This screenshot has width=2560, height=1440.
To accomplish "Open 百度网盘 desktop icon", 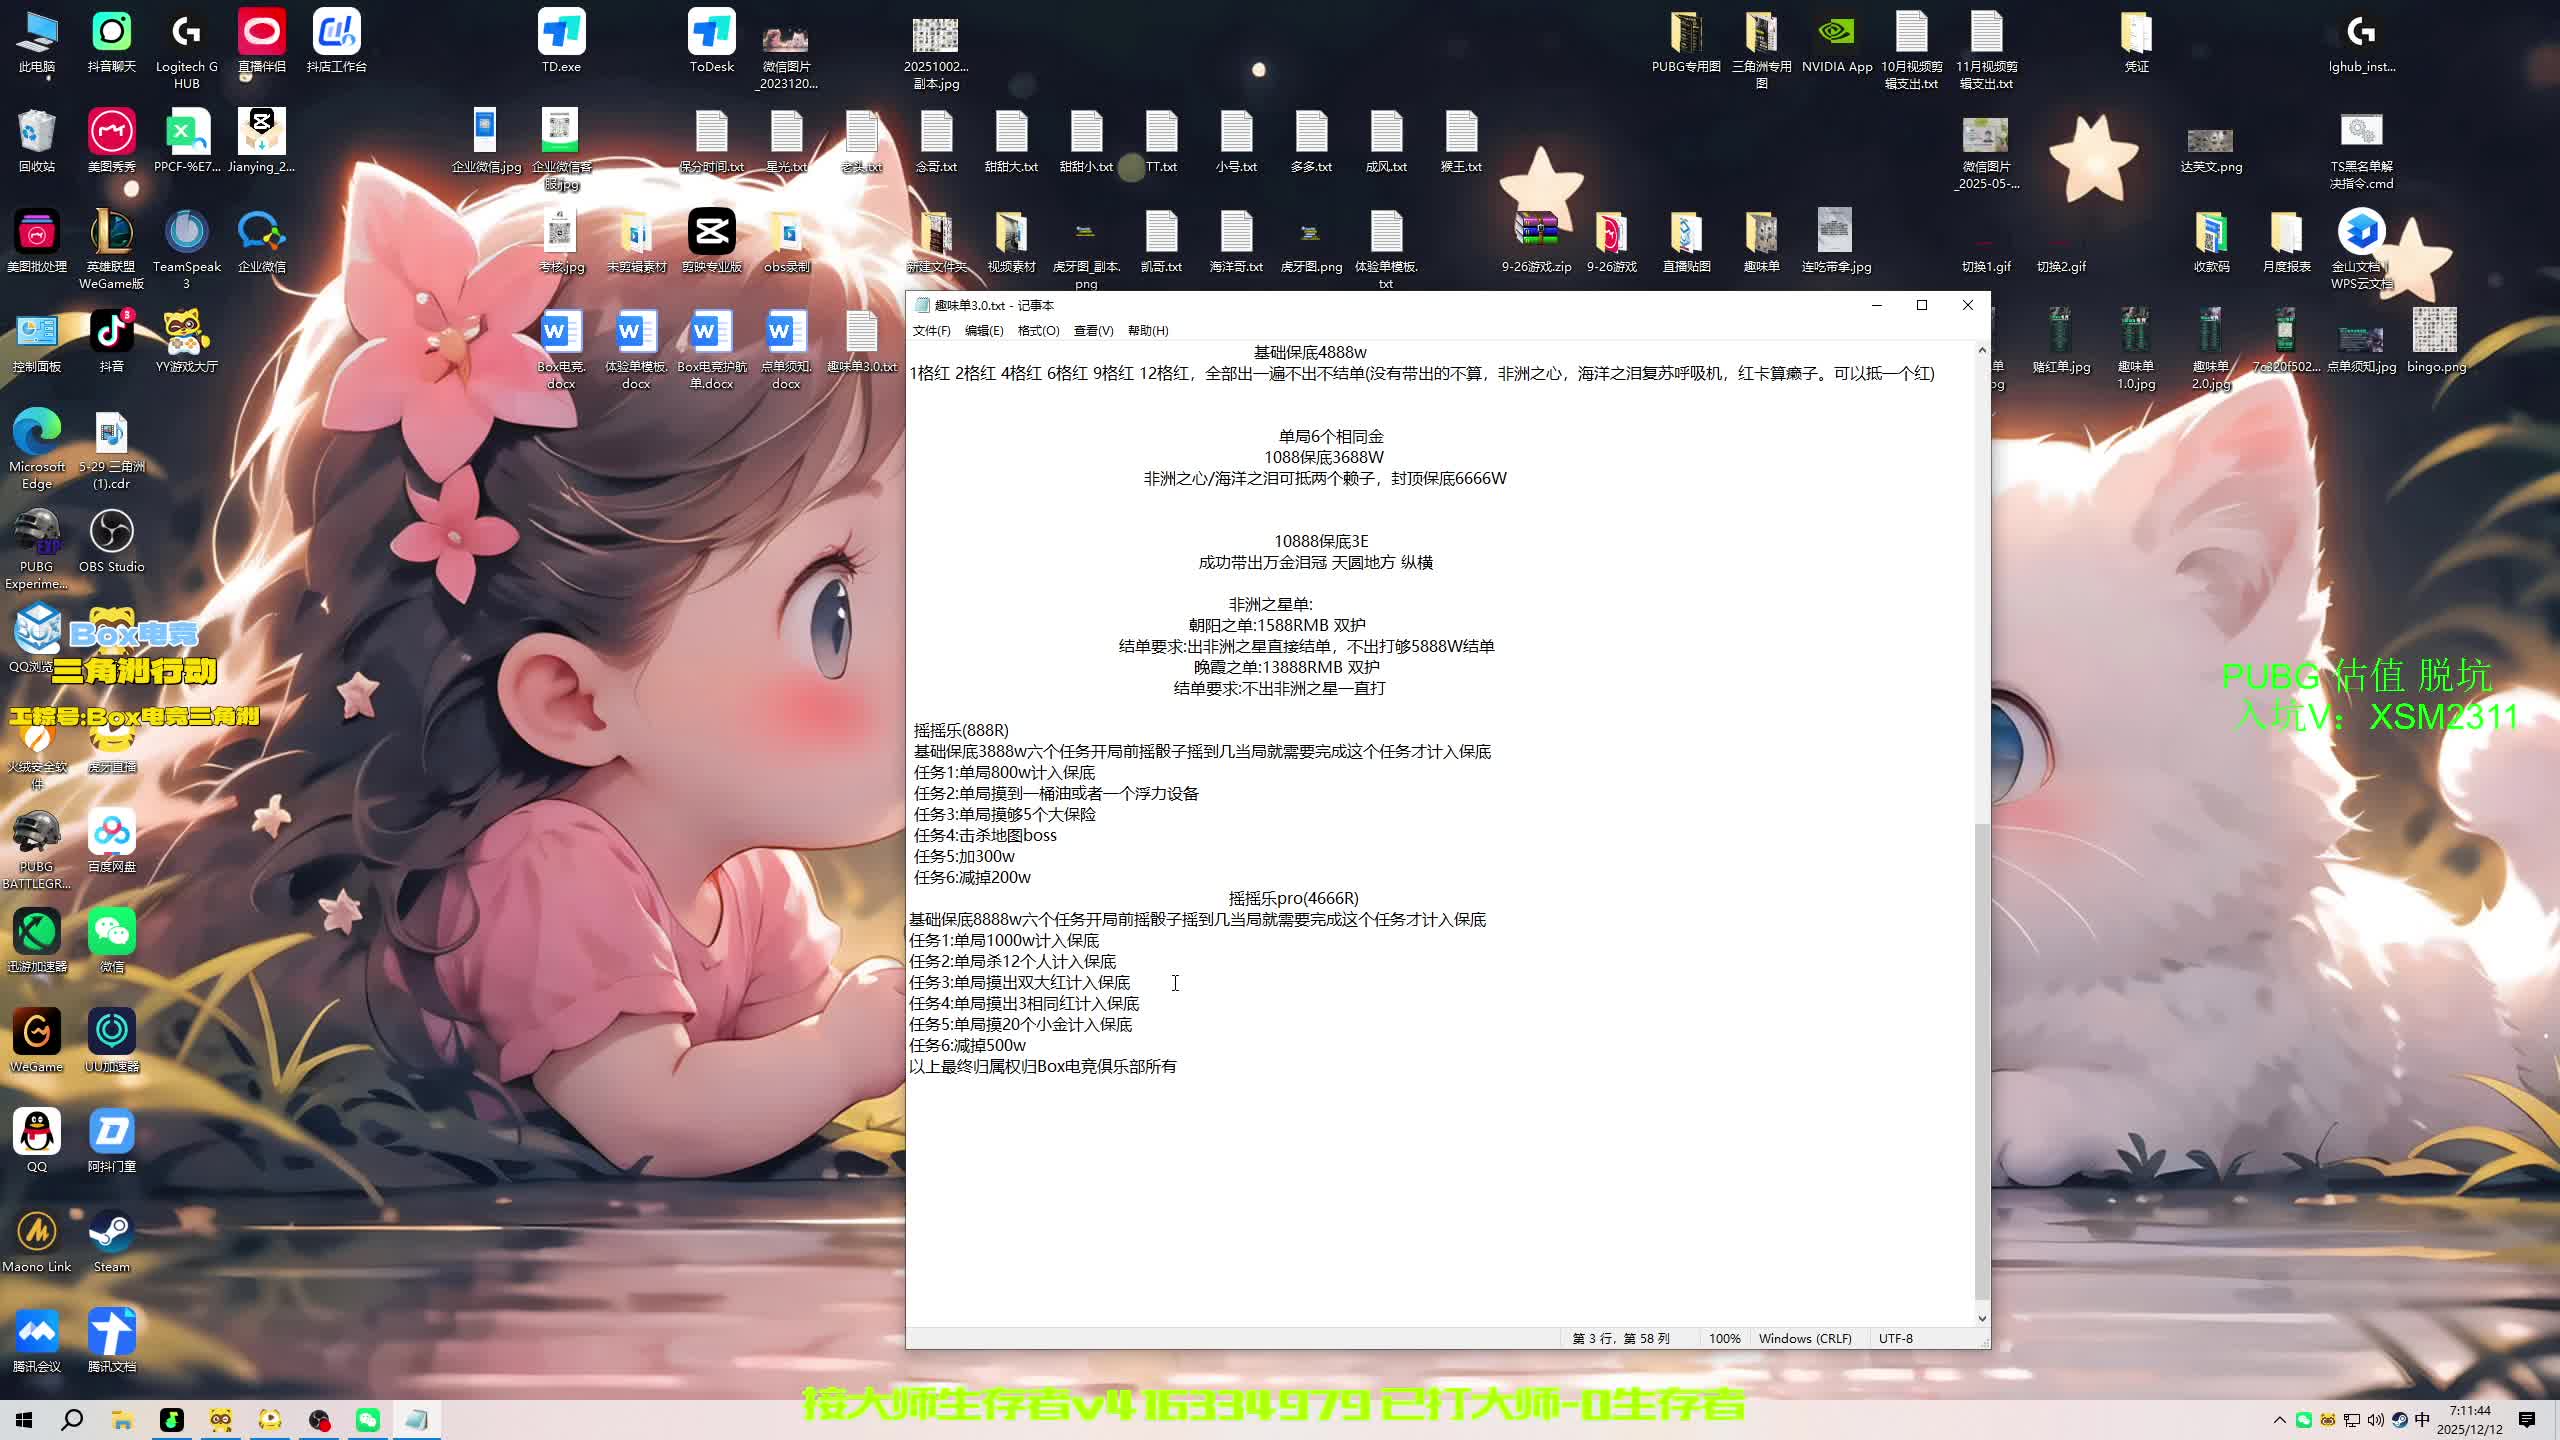I will (x=111, y=833).
